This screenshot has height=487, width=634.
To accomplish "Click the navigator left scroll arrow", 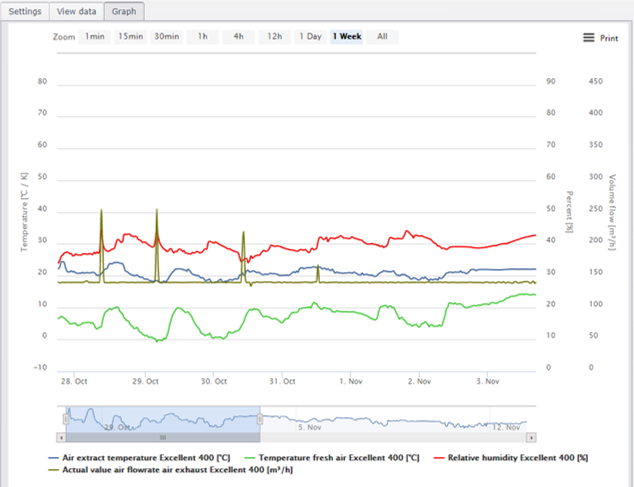I will 61,437.
